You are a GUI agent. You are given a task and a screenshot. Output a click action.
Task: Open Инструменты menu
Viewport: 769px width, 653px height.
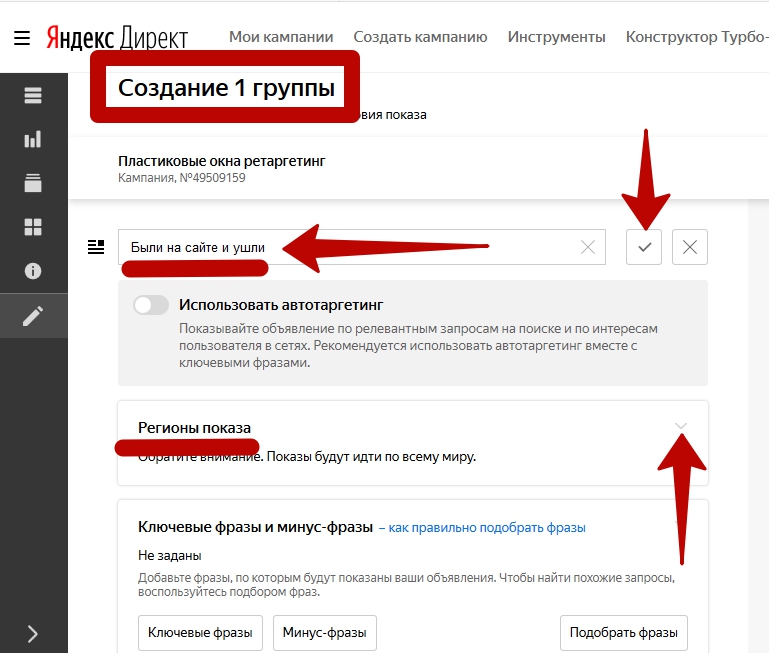(x=557, y=37)
